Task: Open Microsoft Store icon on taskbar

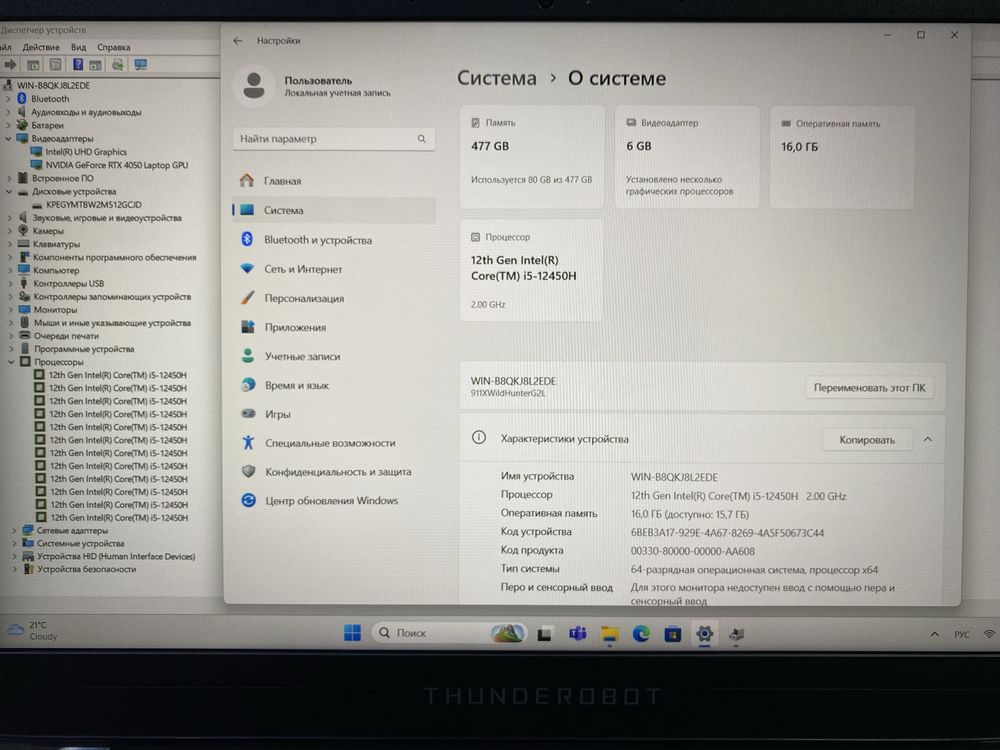Action: pyautogui.click(x=673, y=634)
